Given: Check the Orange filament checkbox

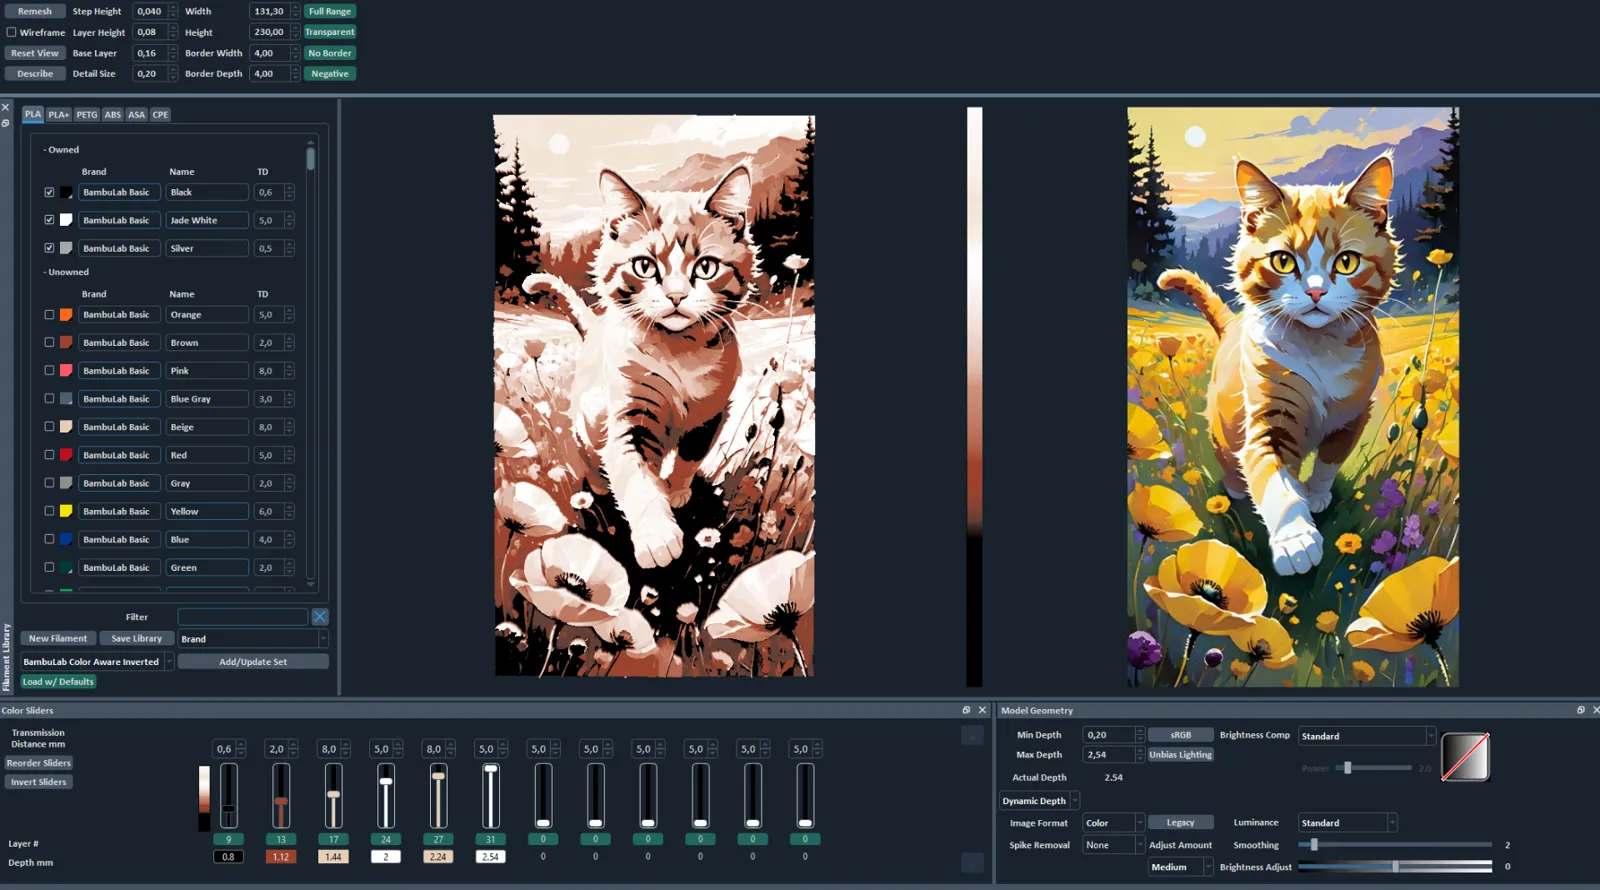Looking at the screenshot, I should click(x=49, y=315).
